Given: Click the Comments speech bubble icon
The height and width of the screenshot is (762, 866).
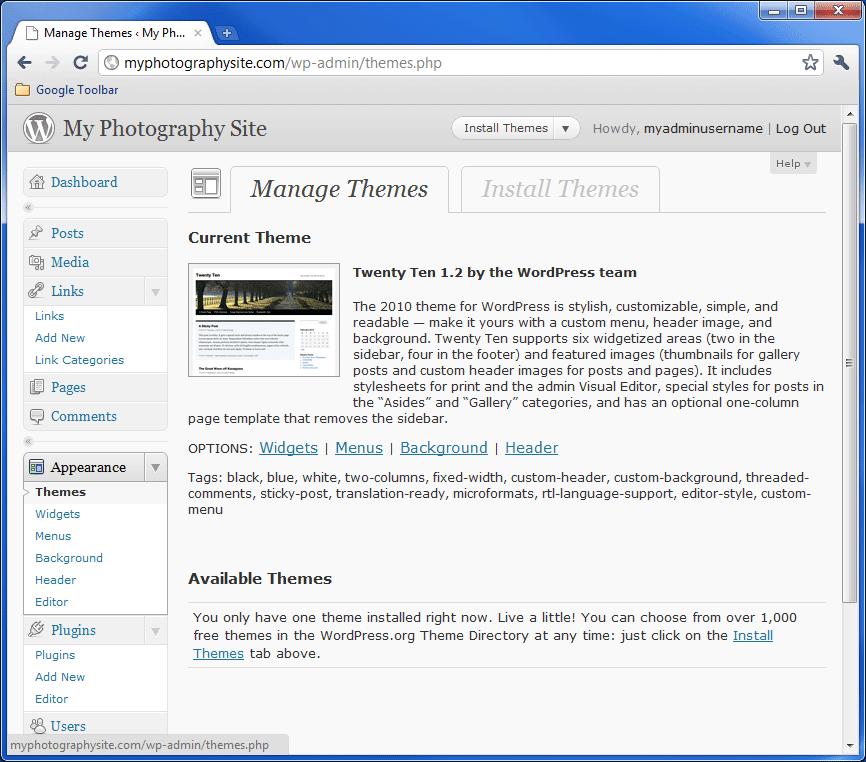Looking at the screenshot, I should (x=36, y=416).
